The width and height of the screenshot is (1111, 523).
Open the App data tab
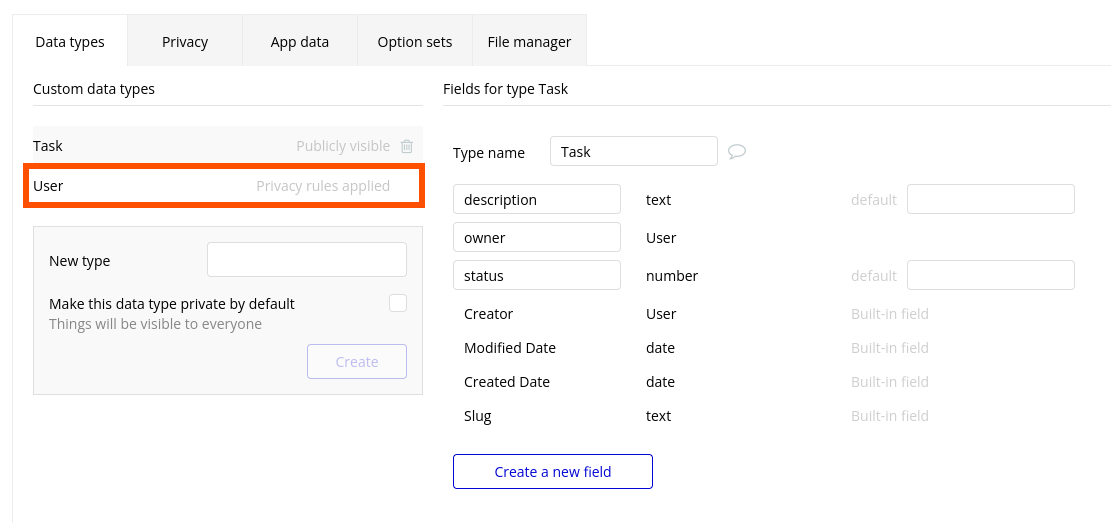[300, 42]
